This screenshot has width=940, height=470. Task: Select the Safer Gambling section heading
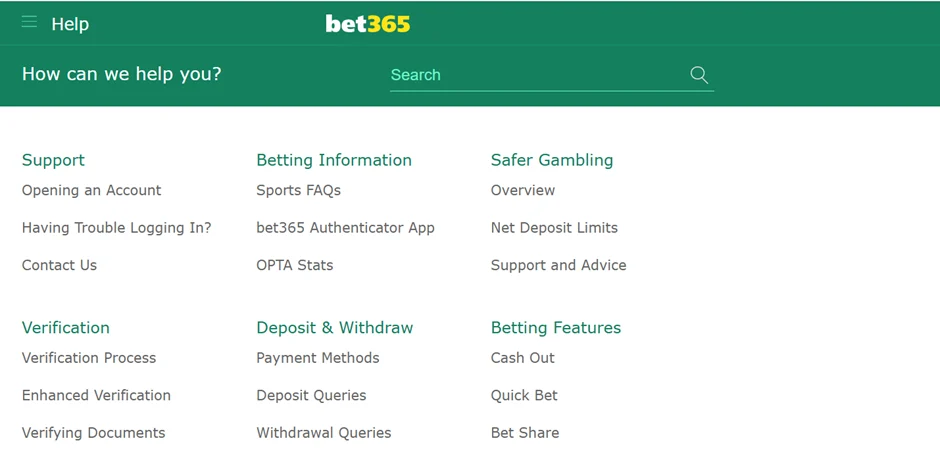tap(552, 160)
